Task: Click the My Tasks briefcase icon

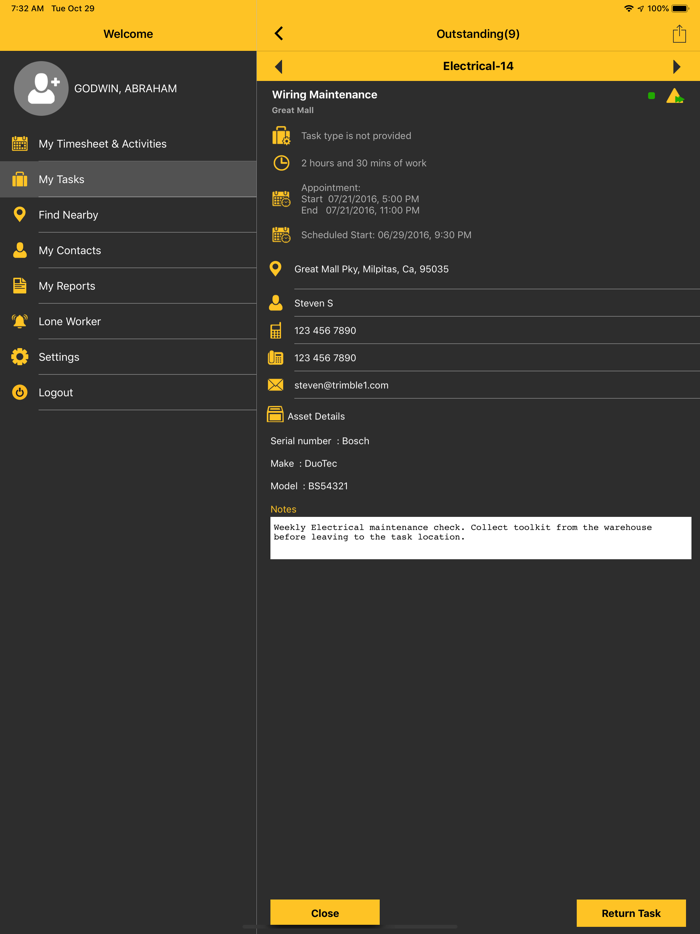Action: 20,179
